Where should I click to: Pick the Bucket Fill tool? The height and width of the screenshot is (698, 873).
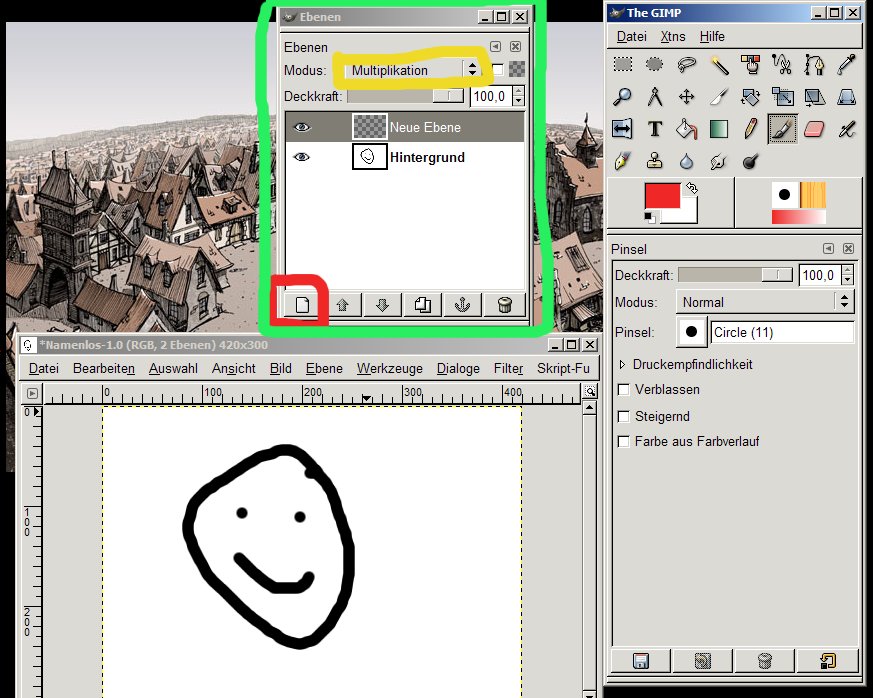click(686, 129)
